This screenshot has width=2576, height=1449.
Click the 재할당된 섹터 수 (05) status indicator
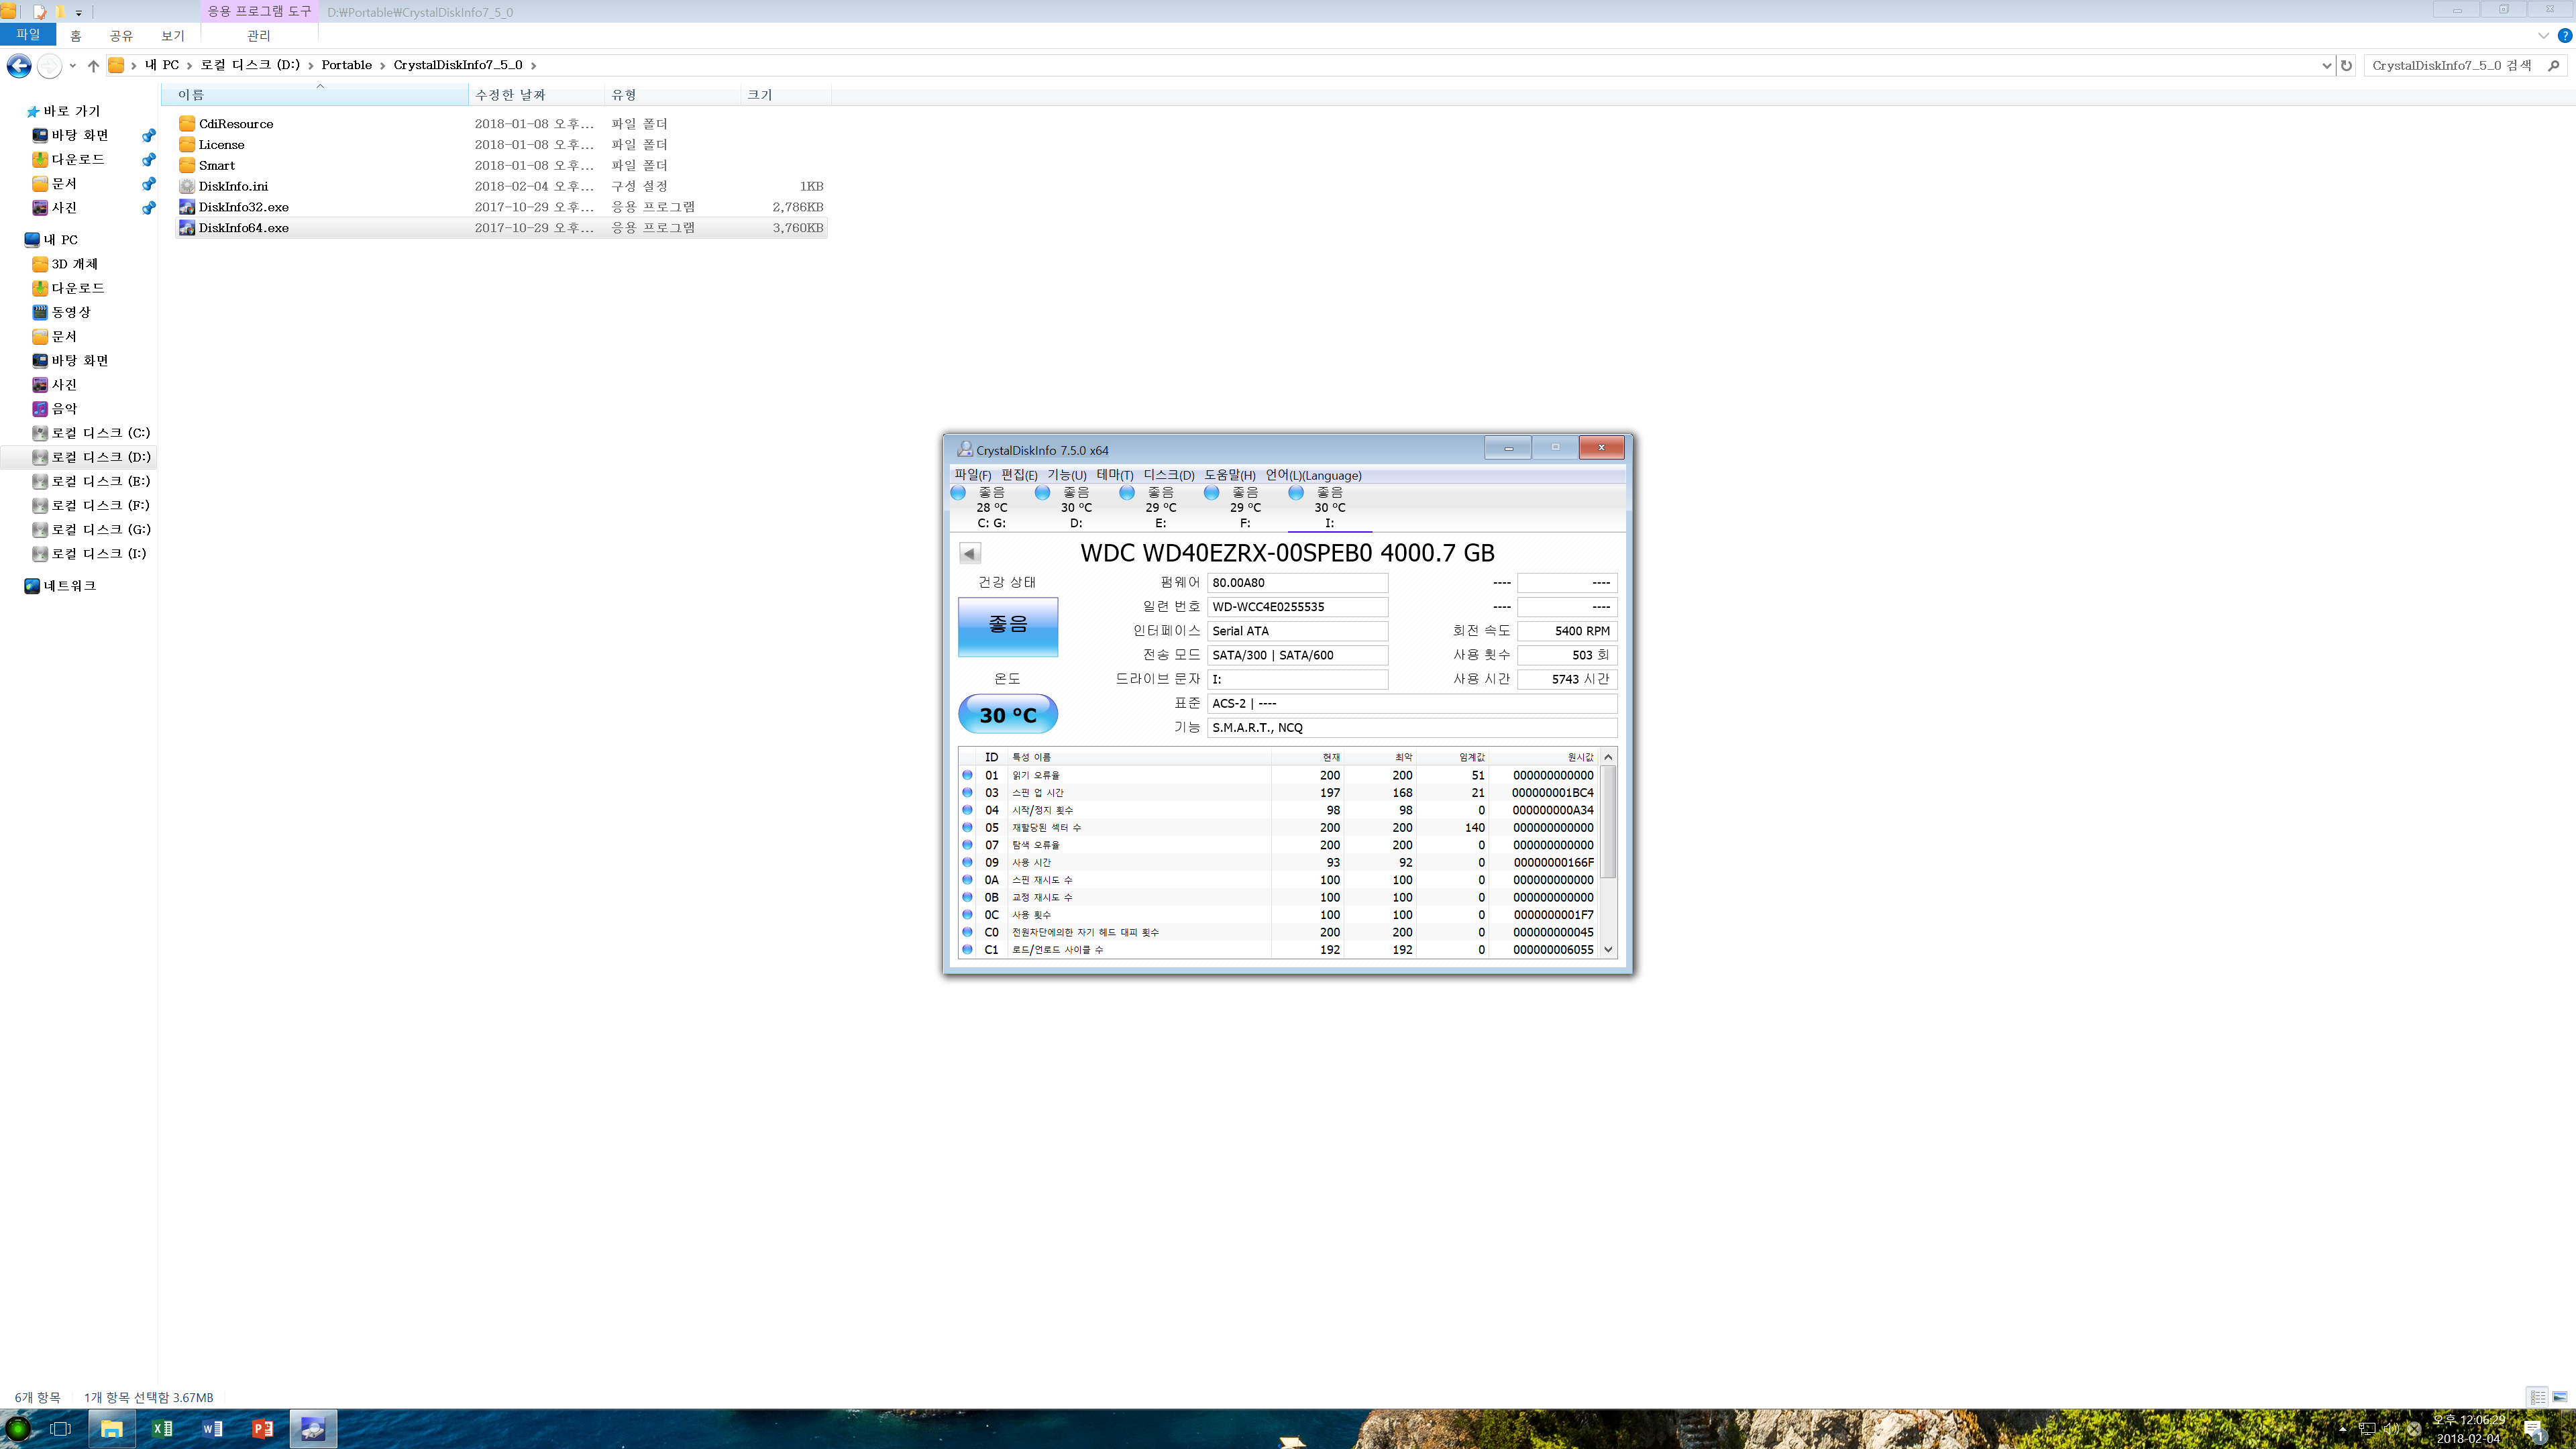(967, 827)
